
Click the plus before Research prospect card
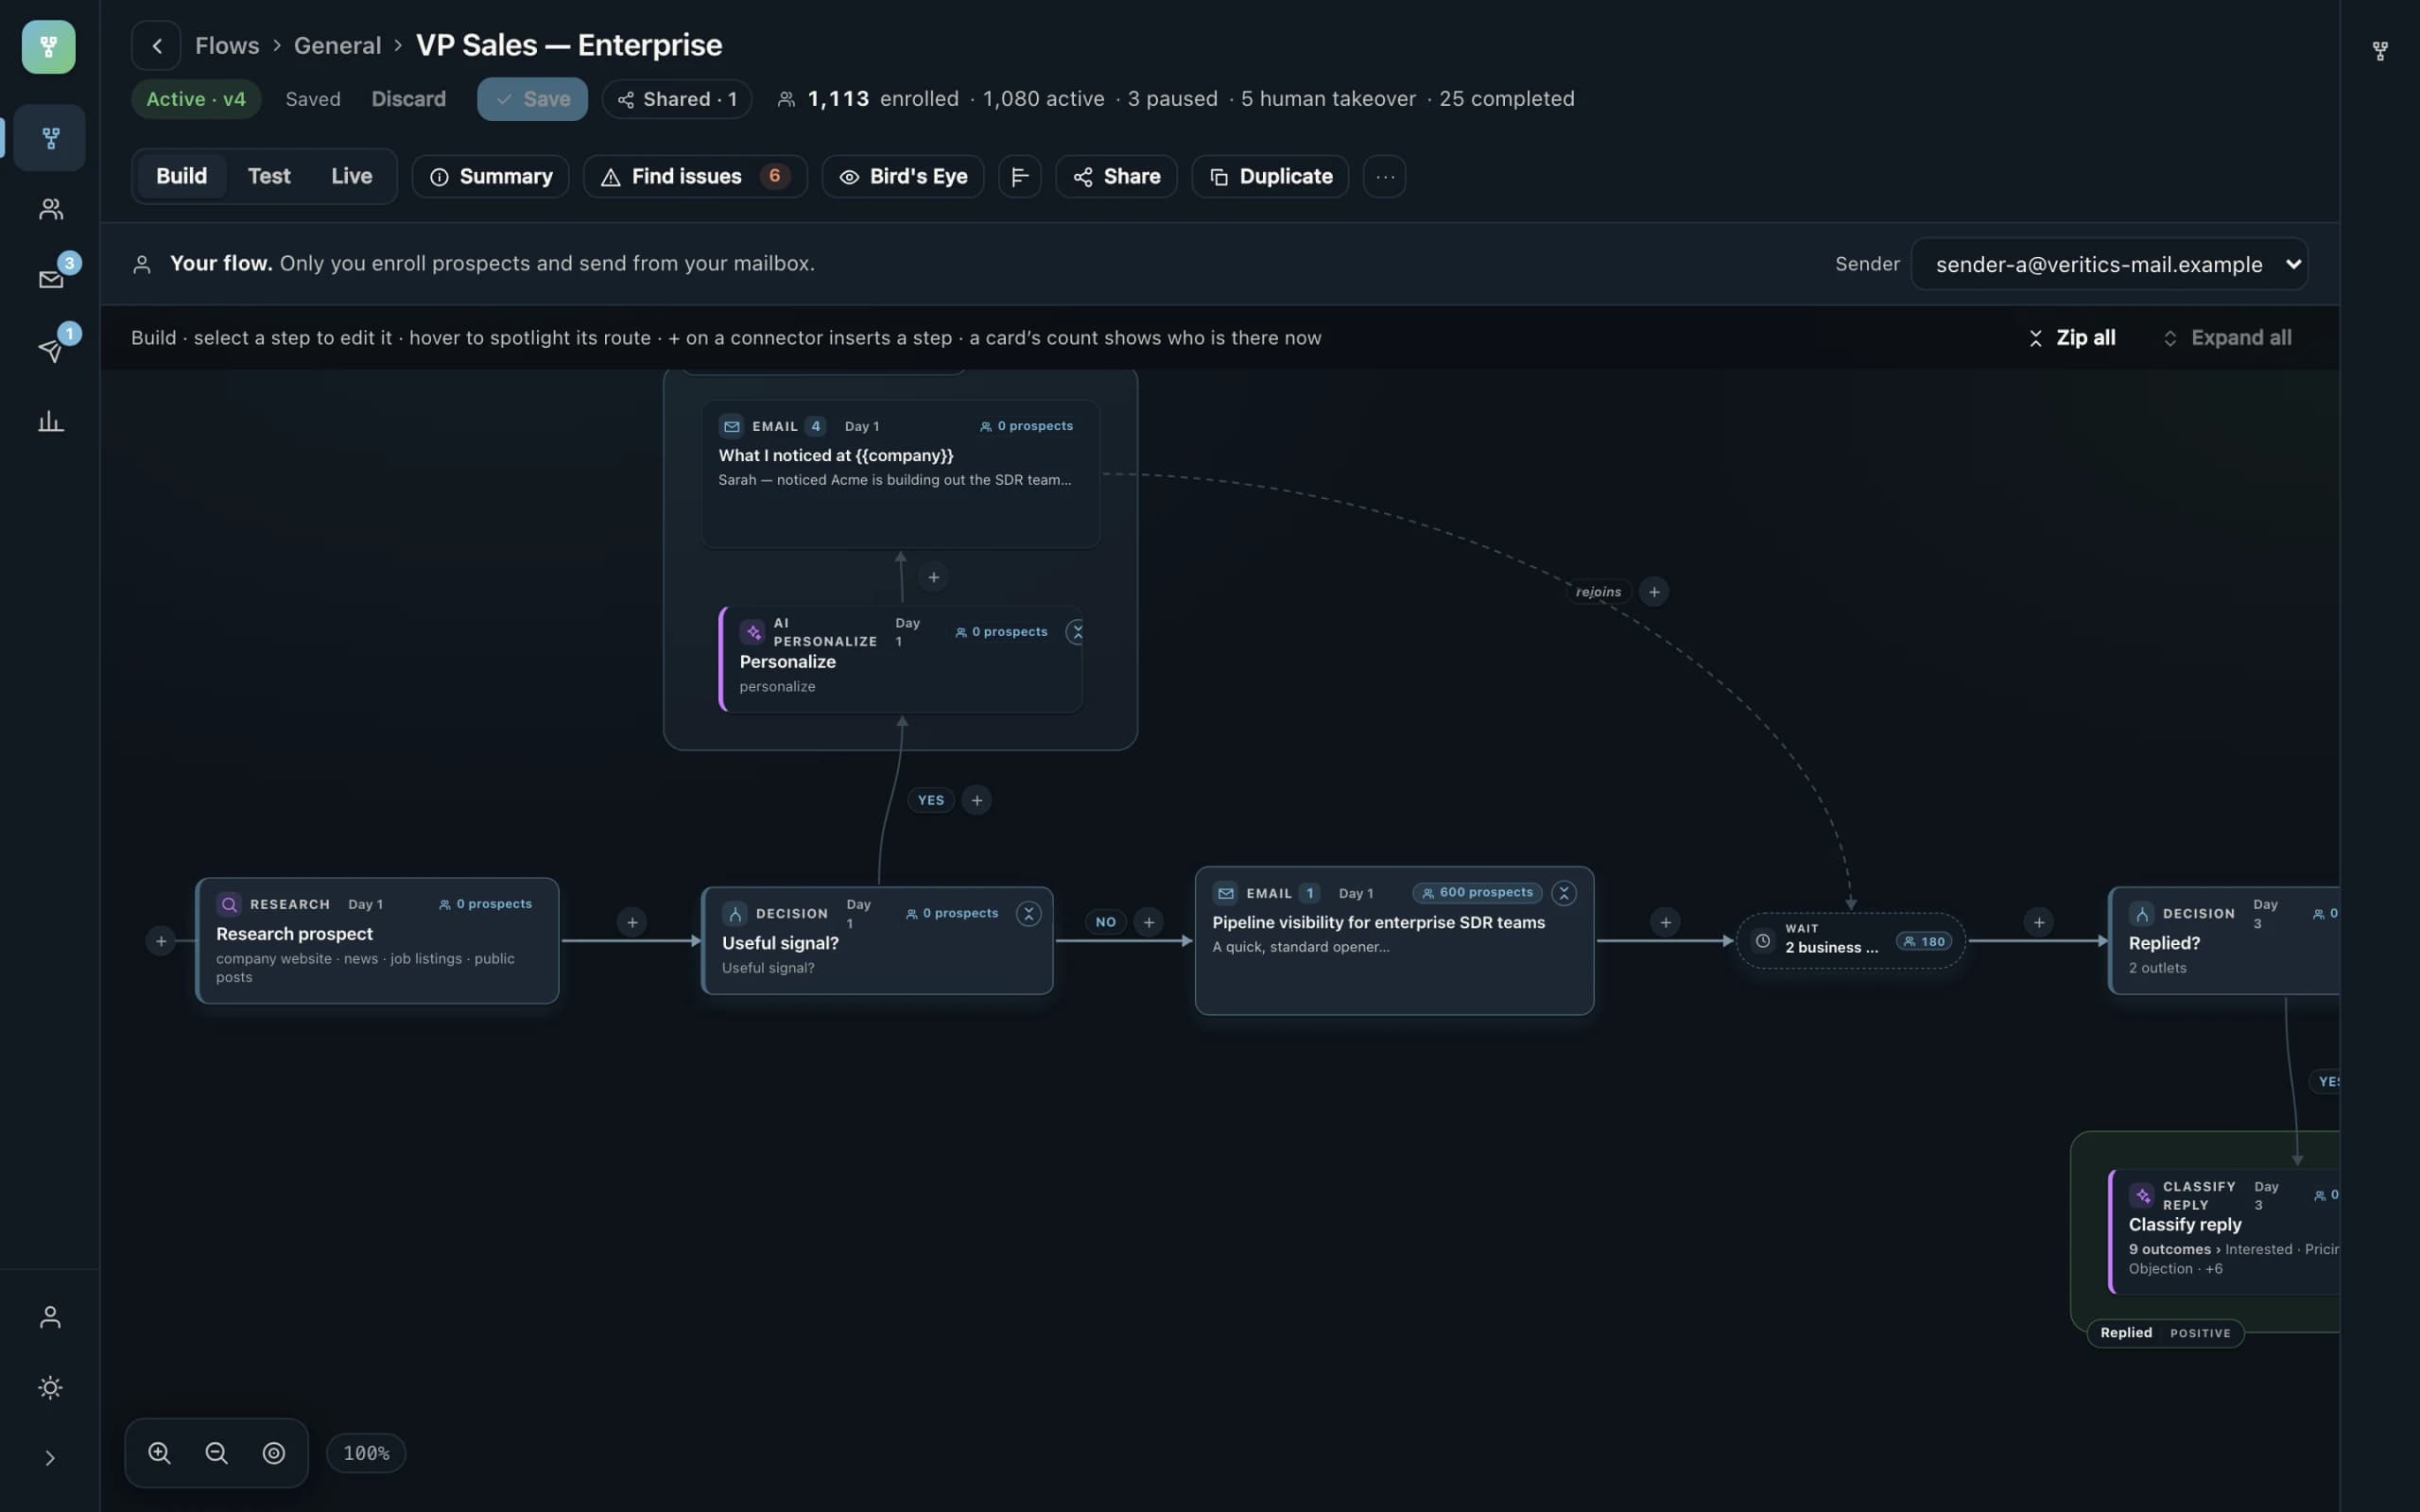click(160, 940)
